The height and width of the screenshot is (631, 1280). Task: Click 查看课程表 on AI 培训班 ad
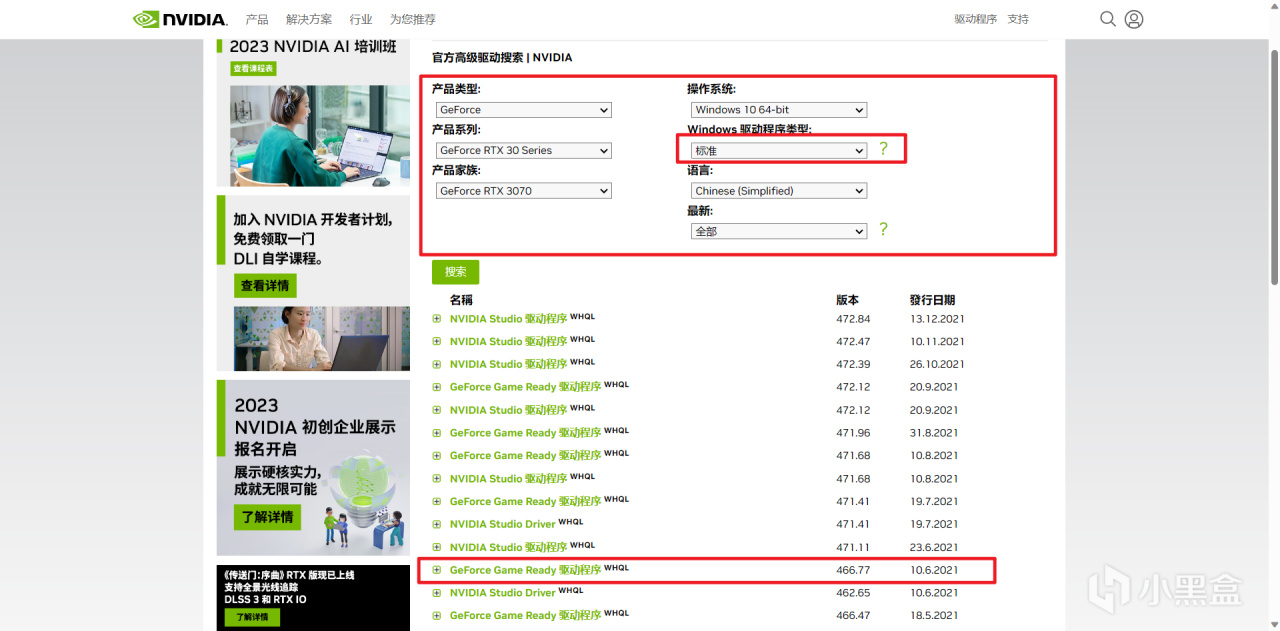[x=254, y=69]
